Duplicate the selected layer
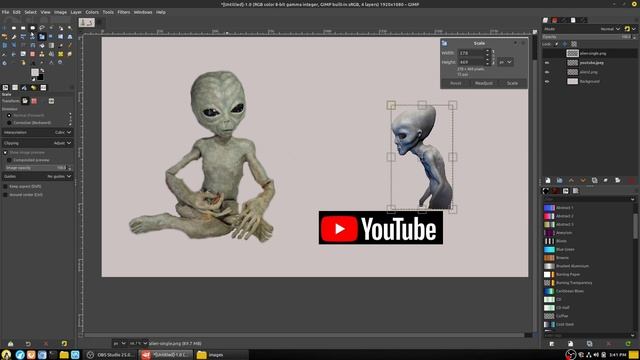 (594, 180)
